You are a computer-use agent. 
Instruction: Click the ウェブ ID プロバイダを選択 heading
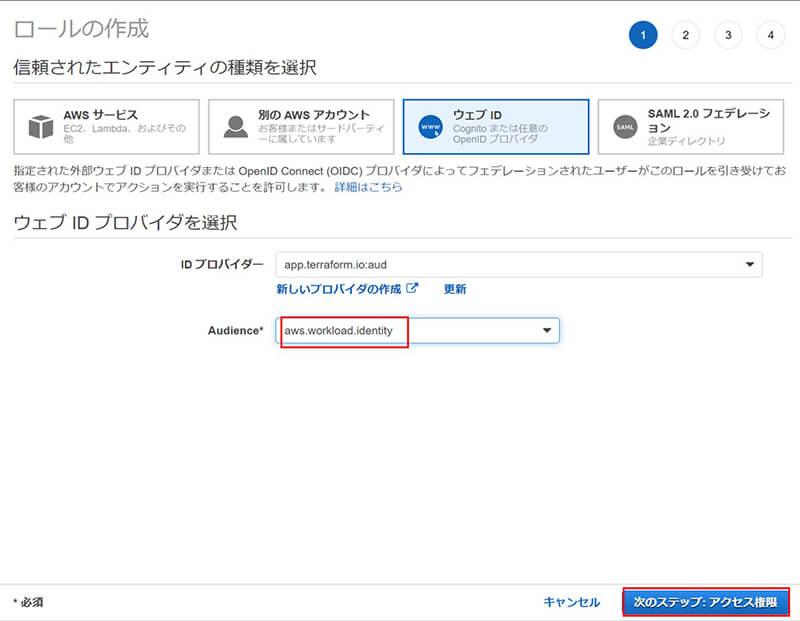(126, 222)
